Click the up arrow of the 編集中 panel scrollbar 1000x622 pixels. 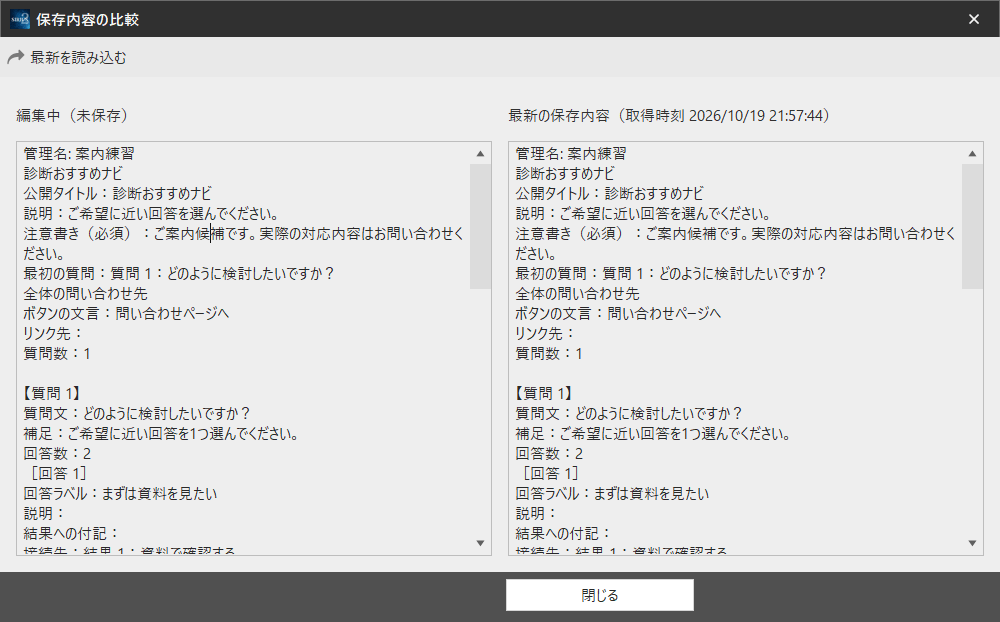(x=480, y=154)
